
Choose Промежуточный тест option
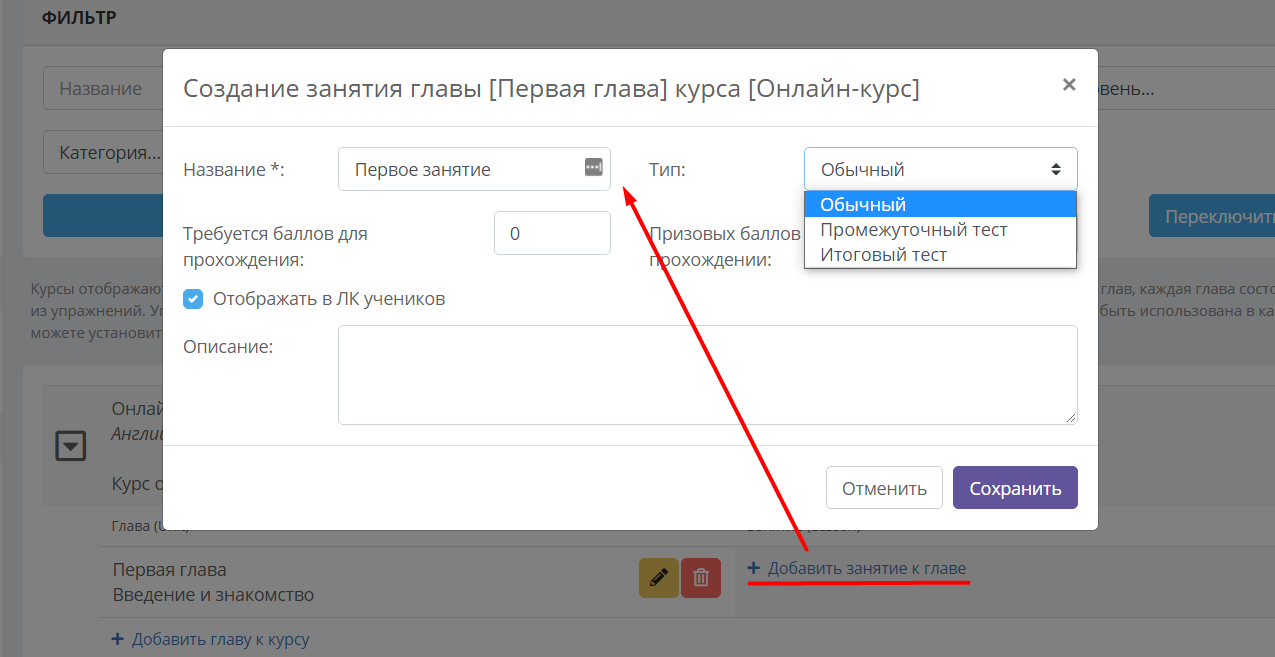tap(940, 229)
